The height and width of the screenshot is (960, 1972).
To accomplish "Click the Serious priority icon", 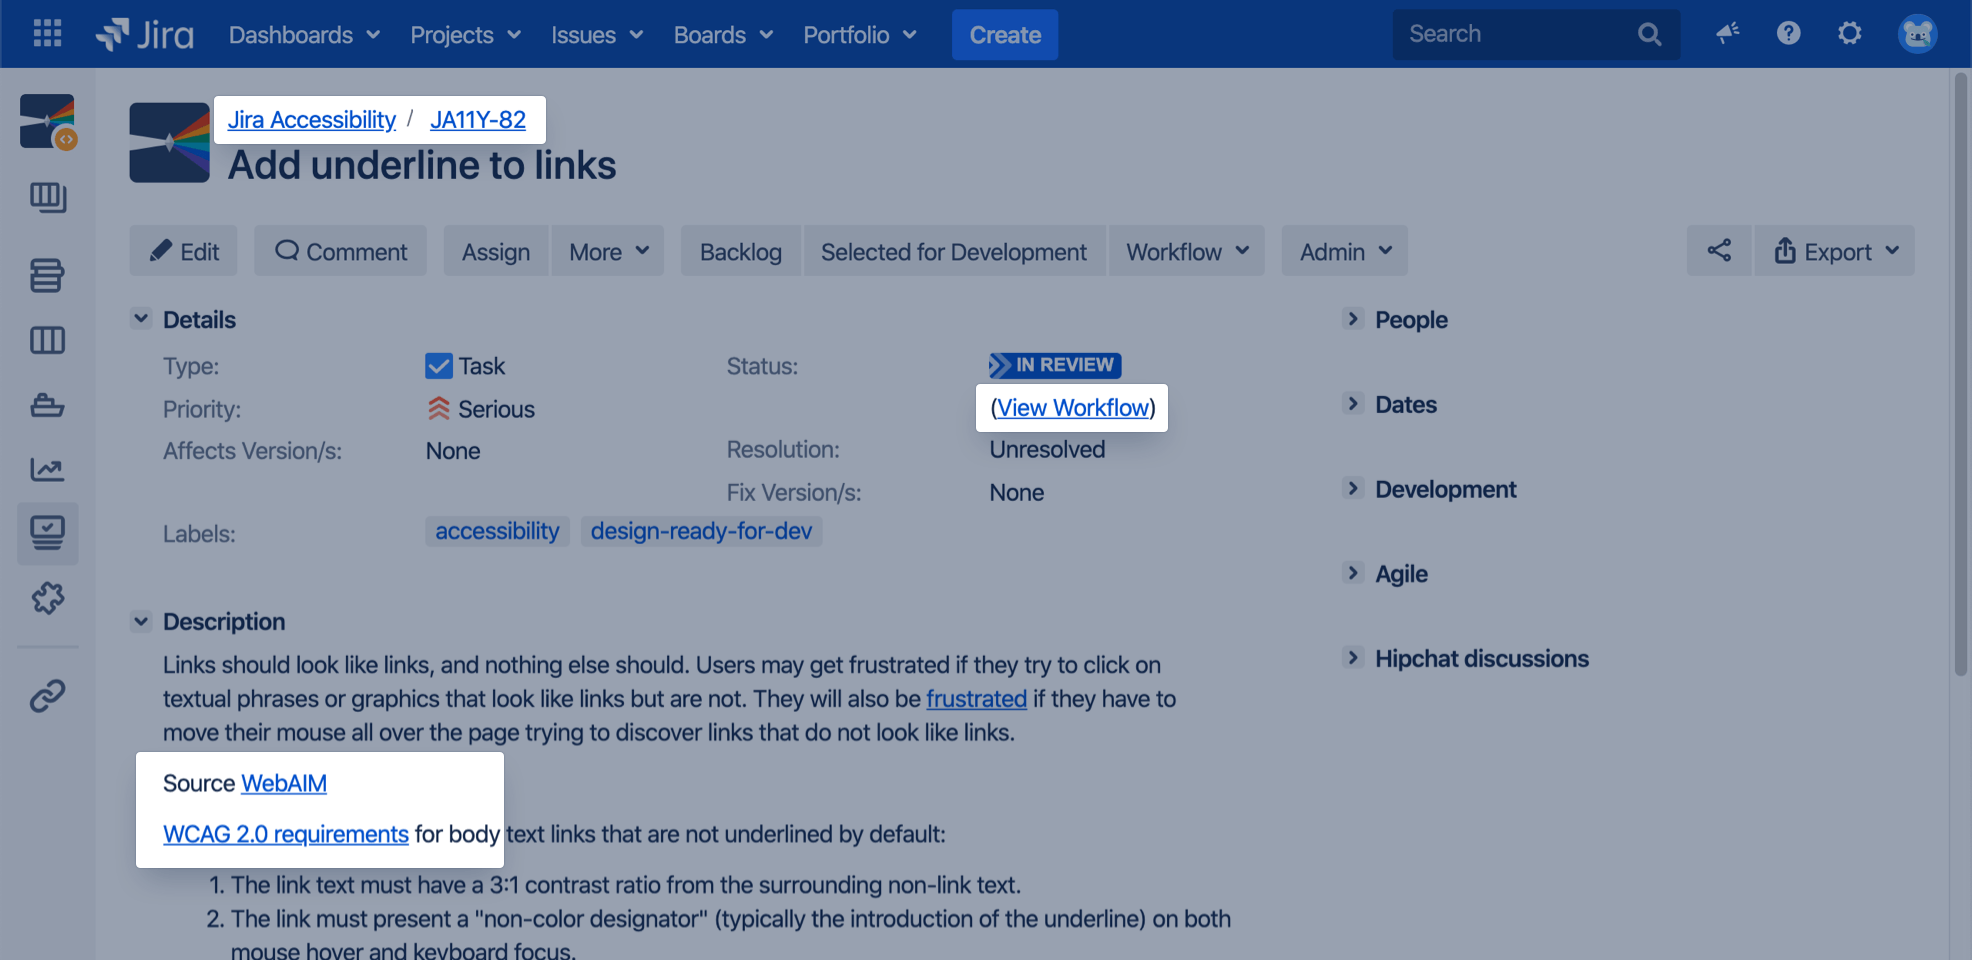I will [438, 408].
